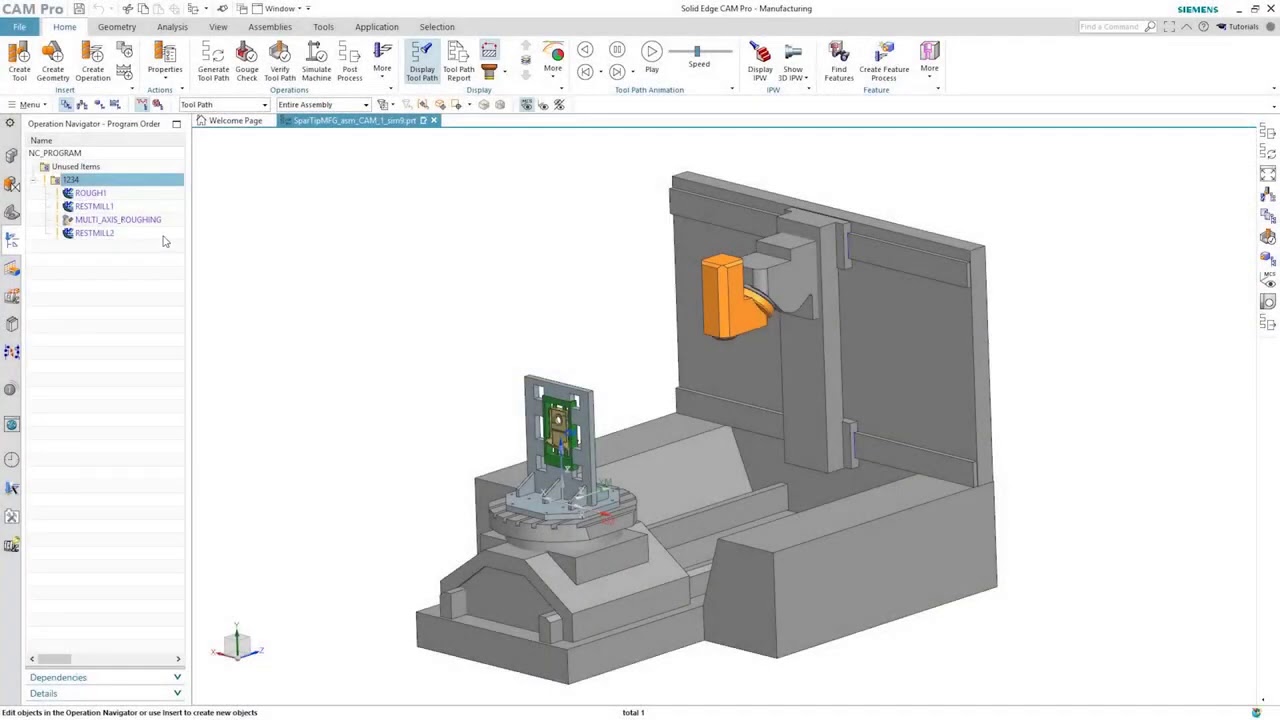Open the Assembly Navigator sidebar icon

pos(11,156)
